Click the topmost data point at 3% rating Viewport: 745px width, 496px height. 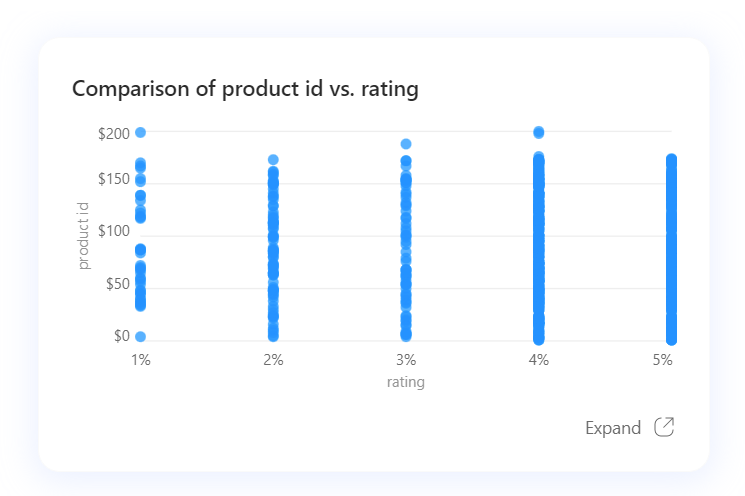pos(406,144)
